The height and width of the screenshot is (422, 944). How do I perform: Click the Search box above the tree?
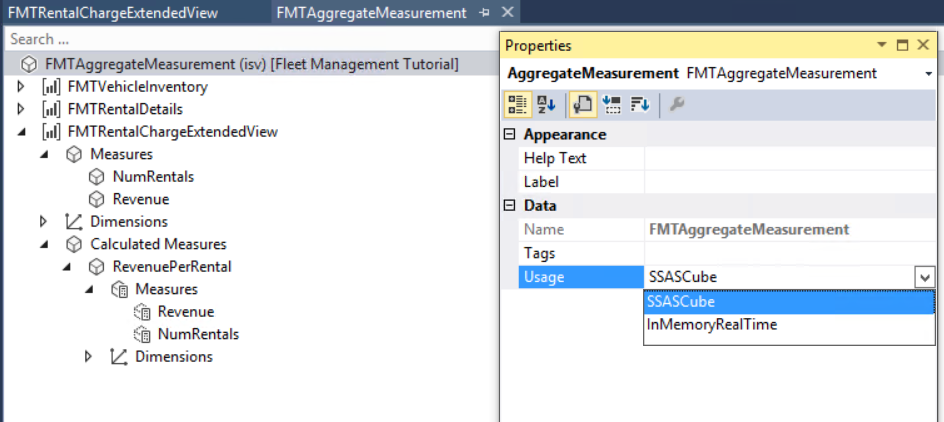tap(250, 39)
